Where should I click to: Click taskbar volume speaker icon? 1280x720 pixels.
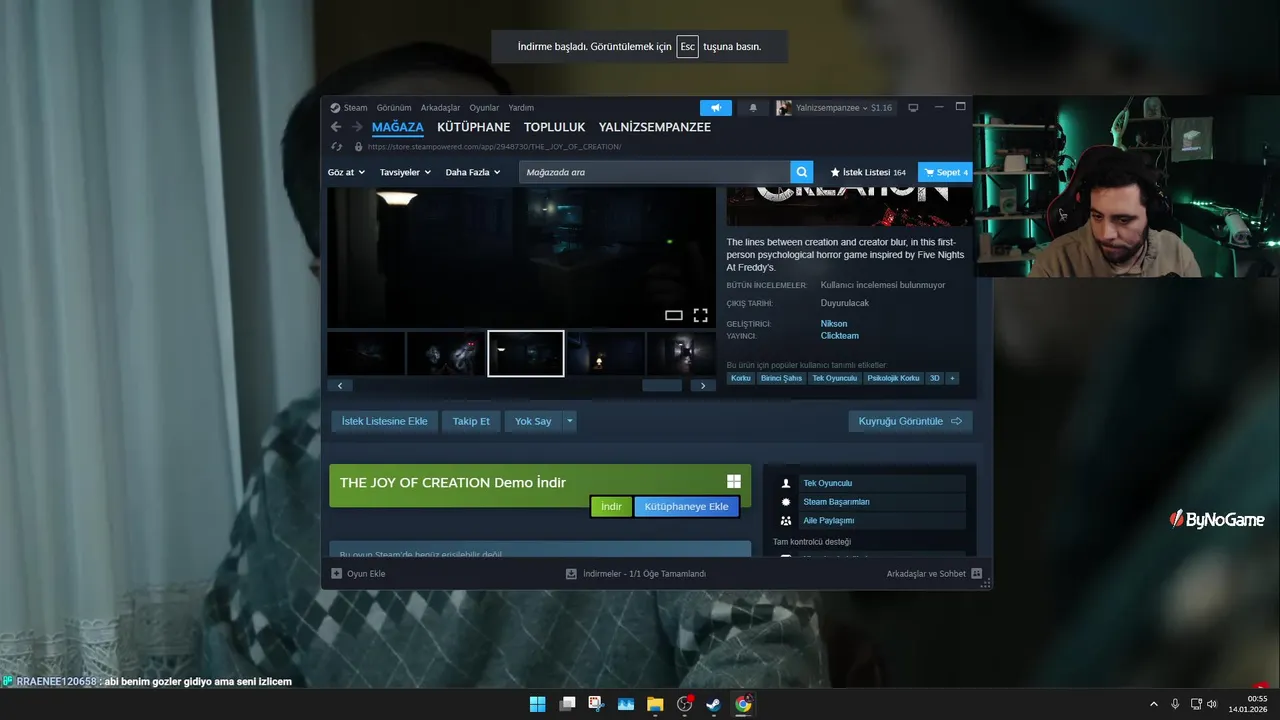point(1212,704)
